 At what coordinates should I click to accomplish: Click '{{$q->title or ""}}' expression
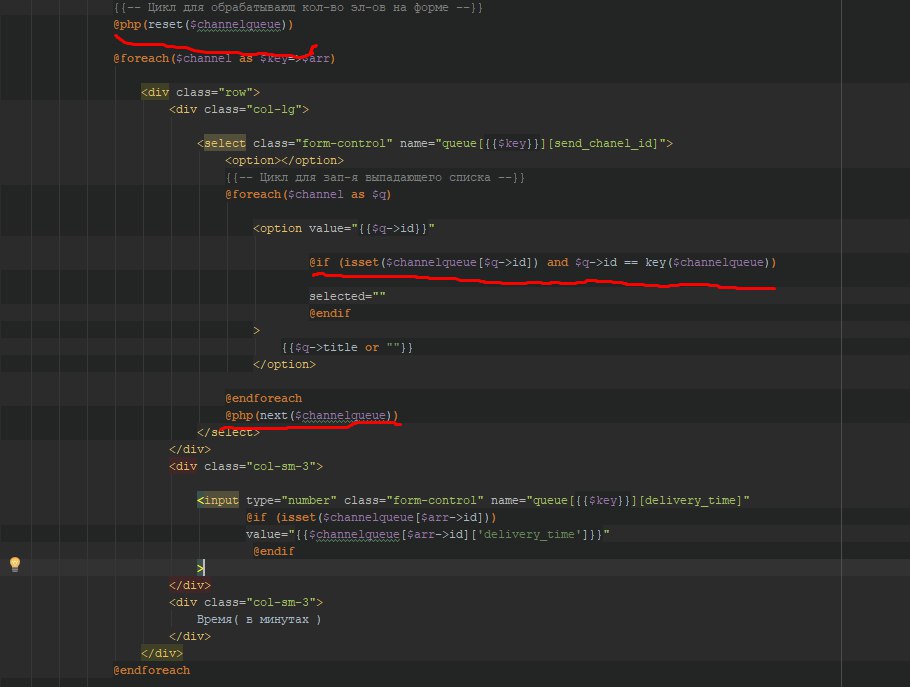pos(347,347)
